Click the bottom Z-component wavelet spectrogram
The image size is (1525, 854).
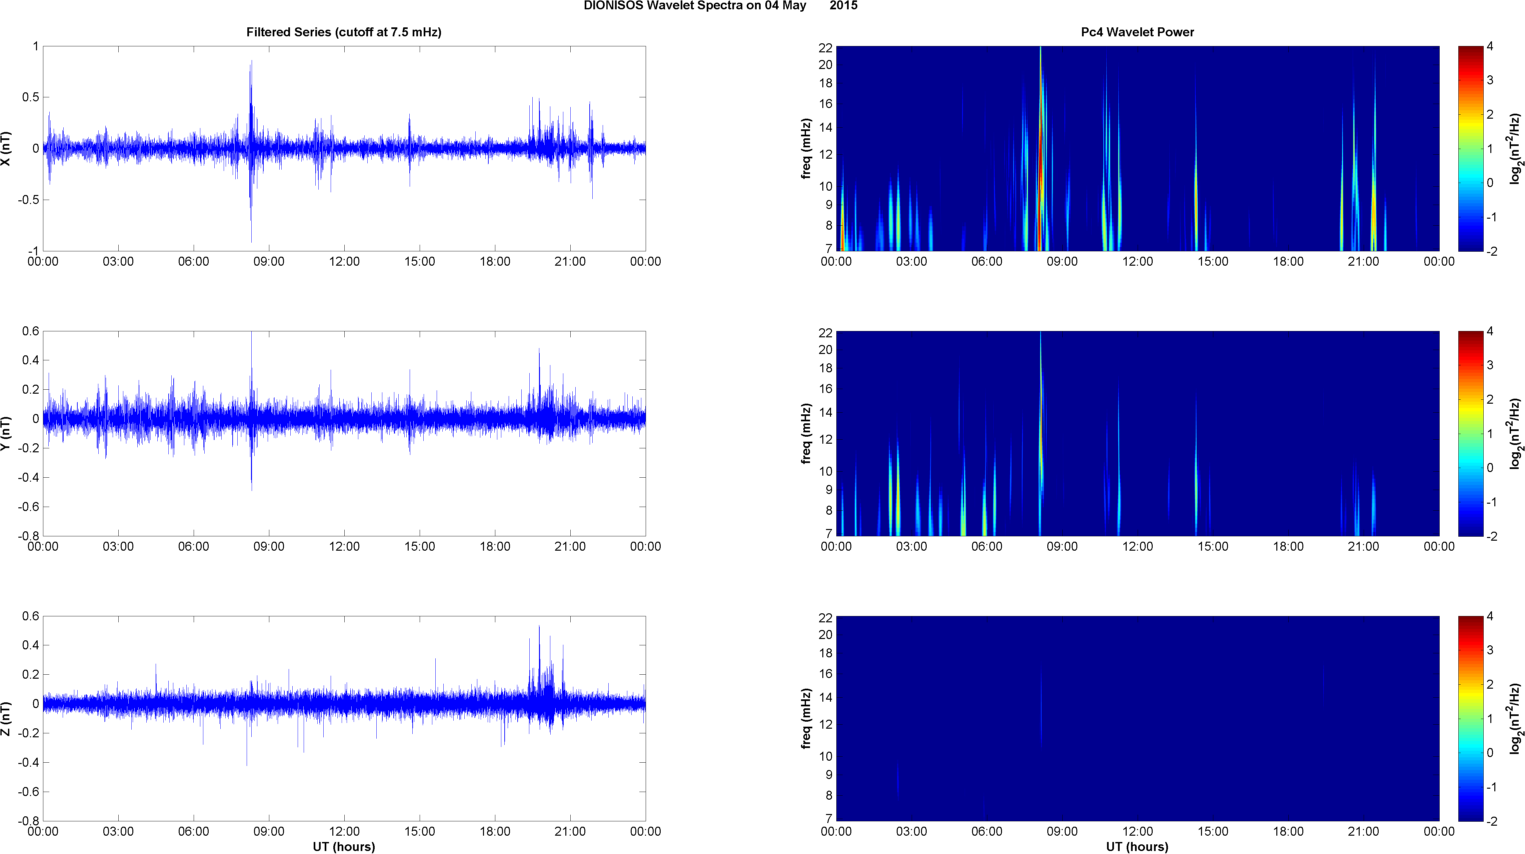1137,718
